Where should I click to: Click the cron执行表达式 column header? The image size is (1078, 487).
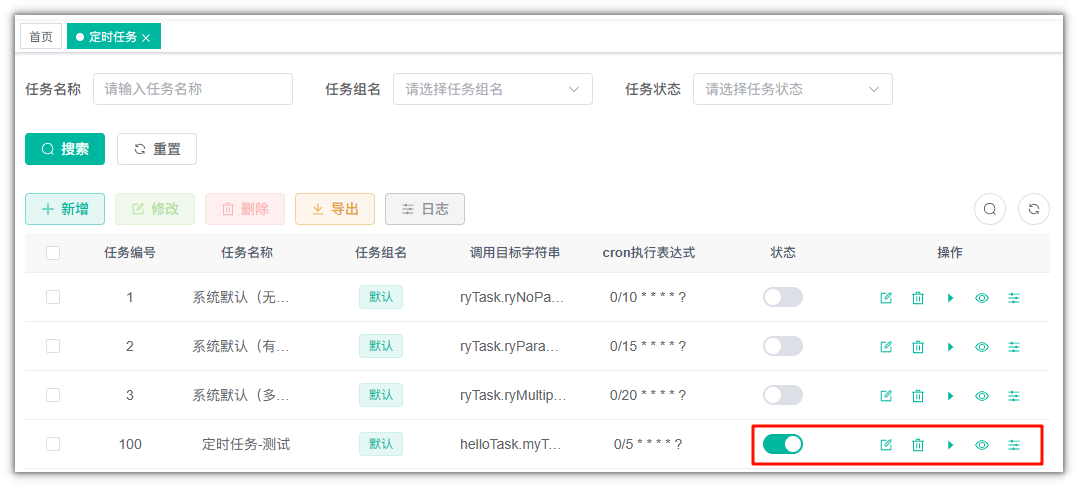649,252
